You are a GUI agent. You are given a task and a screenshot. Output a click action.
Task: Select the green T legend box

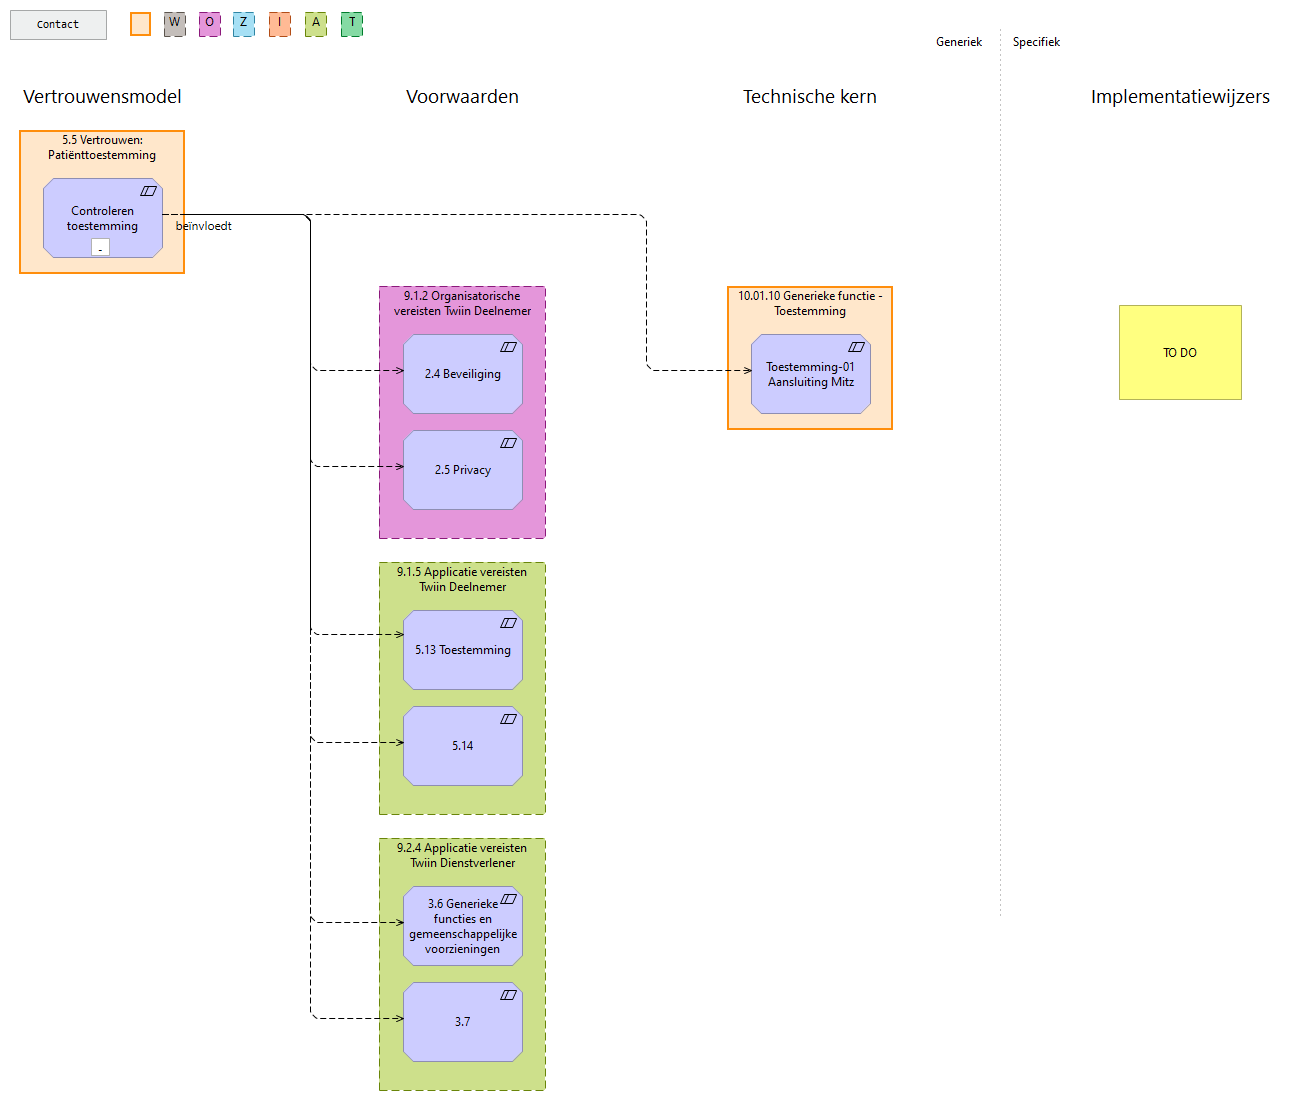coord(352,24)
